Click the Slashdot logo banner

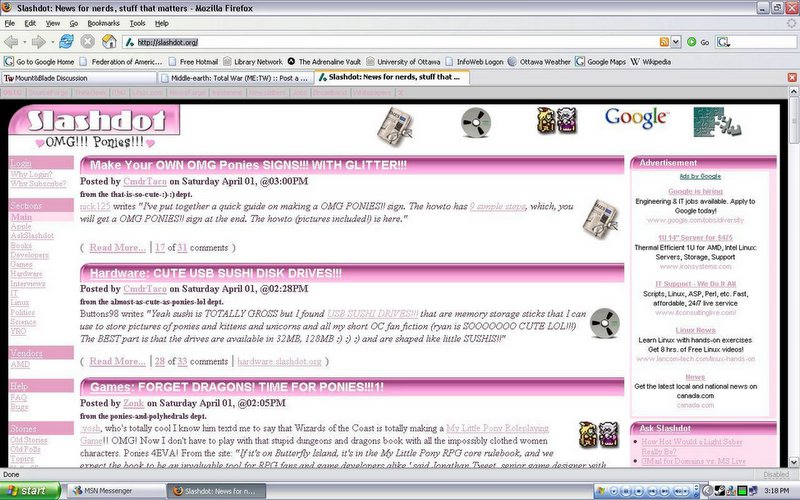coord(94,120)
